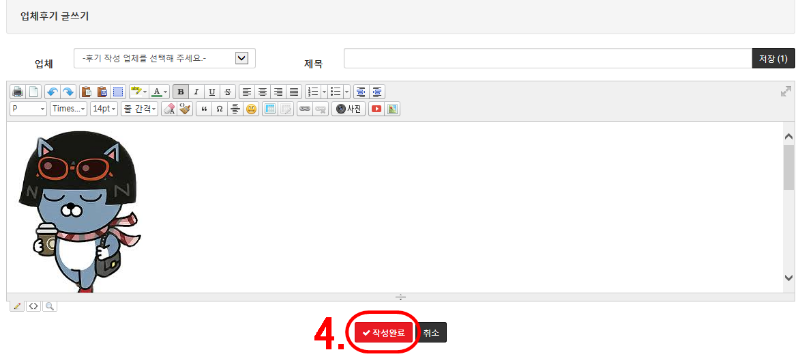800x363 pixels.
Task: Click the paste clipboard icon
Action: [86, 92]
